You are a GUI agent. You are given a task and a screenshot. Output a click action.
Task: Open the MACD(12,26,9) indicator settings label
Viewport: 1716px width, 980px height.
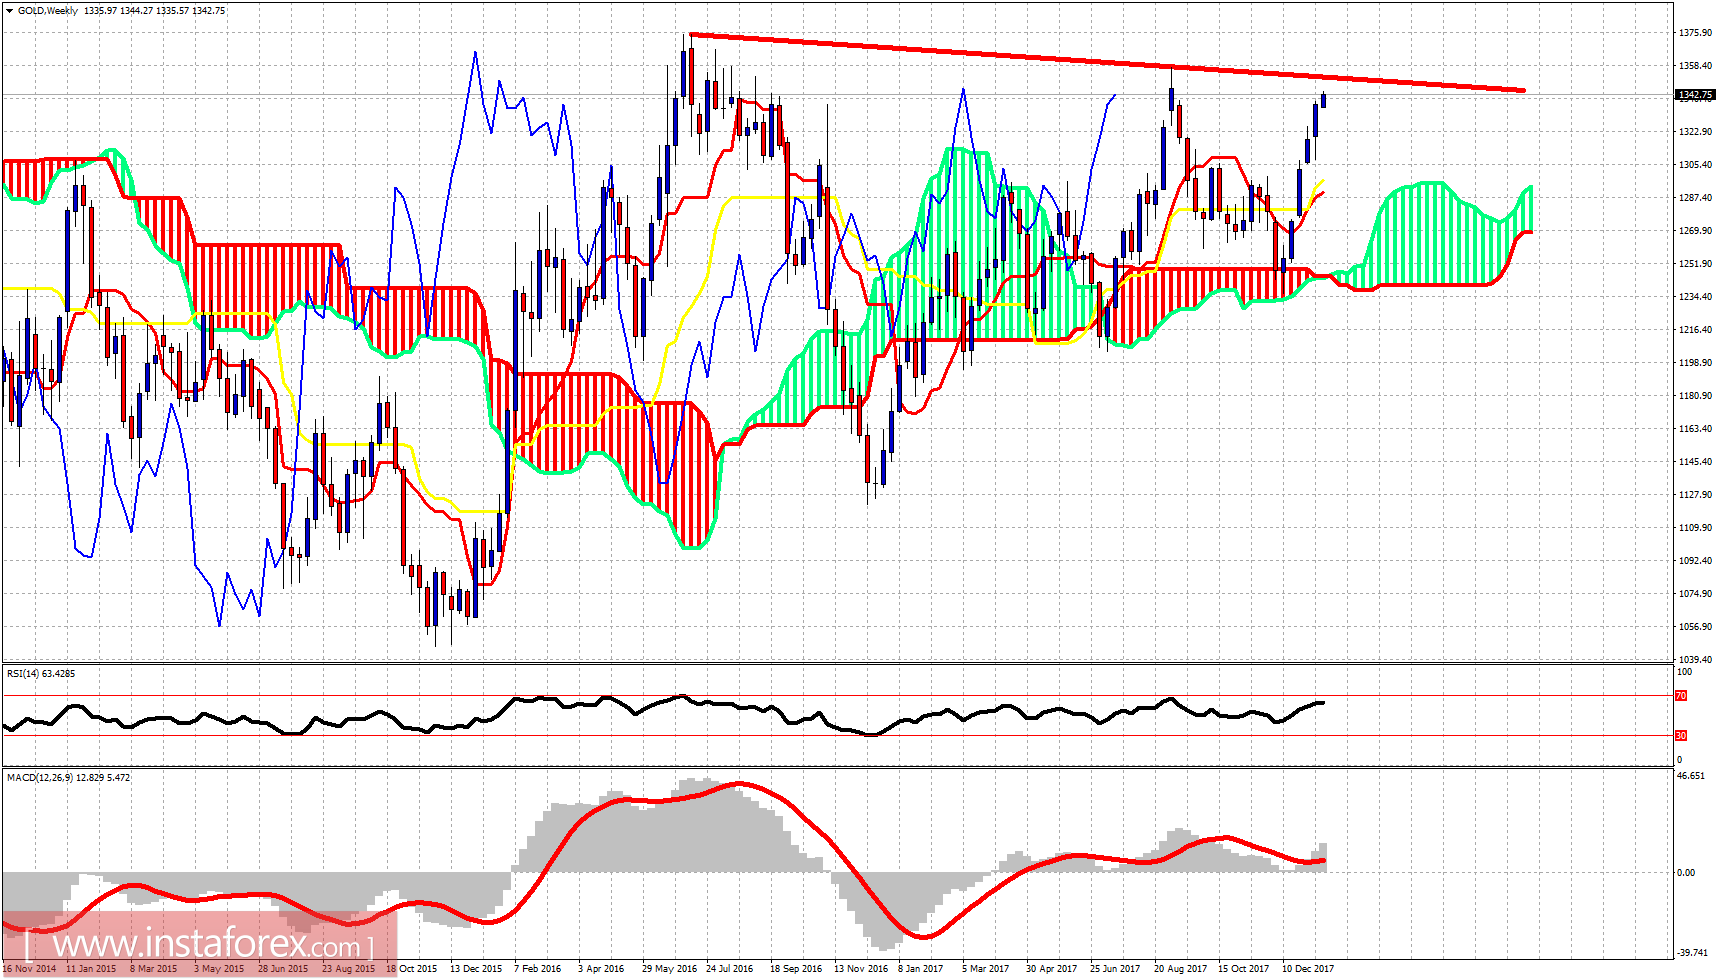[x=45, y=776]
